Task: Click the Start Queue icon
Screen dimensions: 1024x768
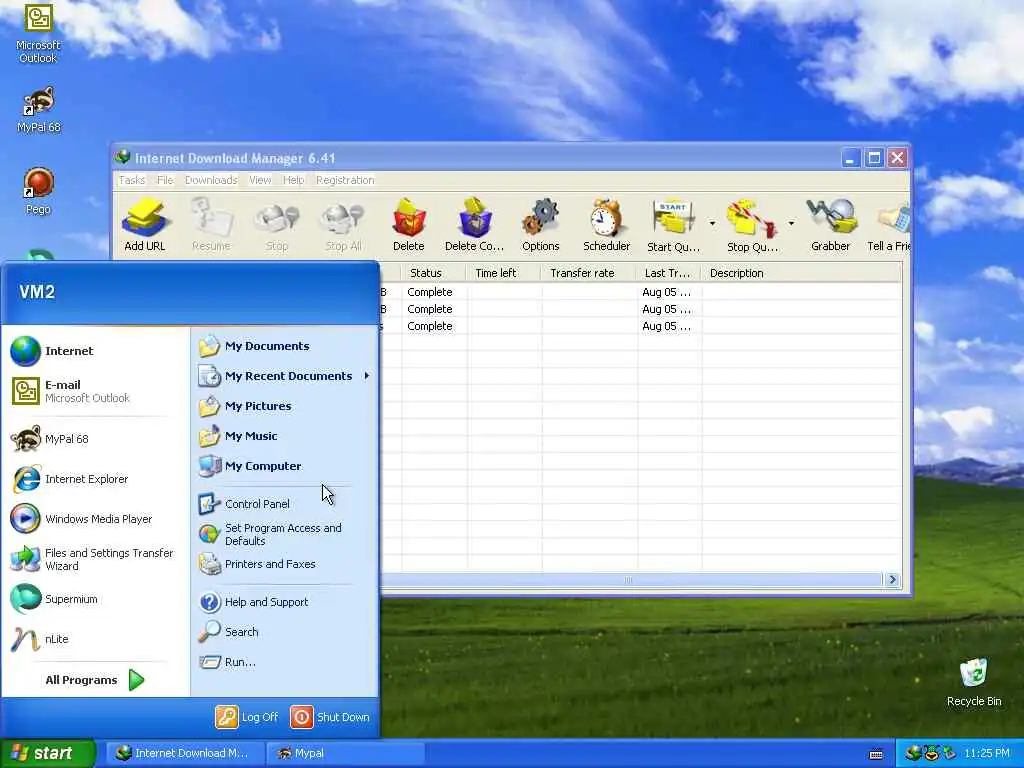Action: click(673, 225)
